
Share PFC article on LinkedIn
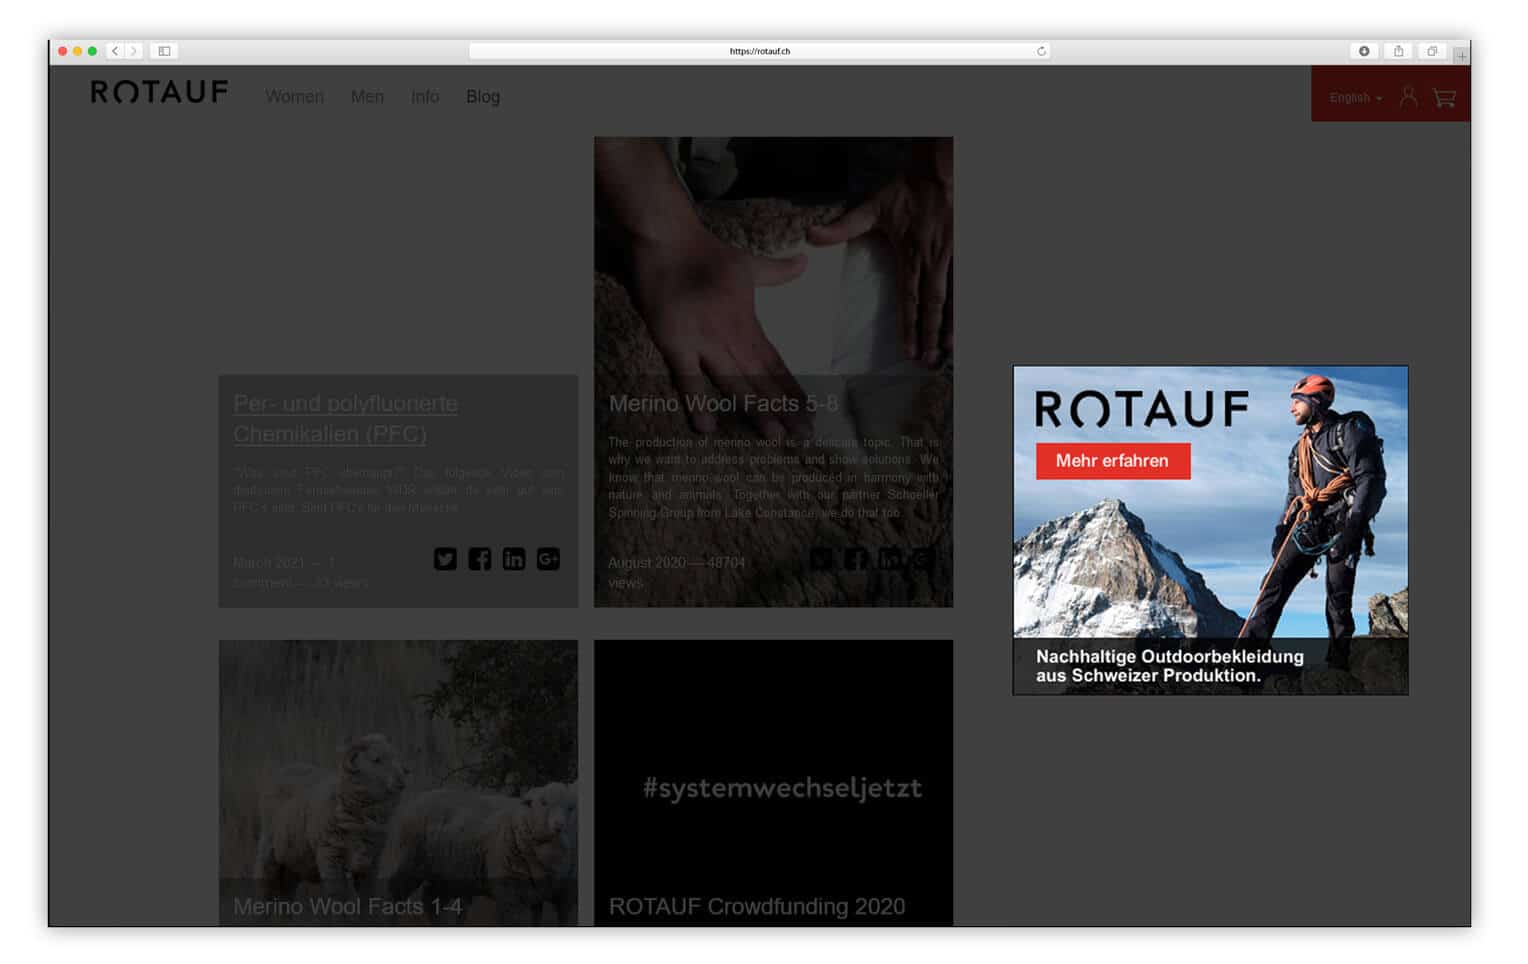point(514,559)
